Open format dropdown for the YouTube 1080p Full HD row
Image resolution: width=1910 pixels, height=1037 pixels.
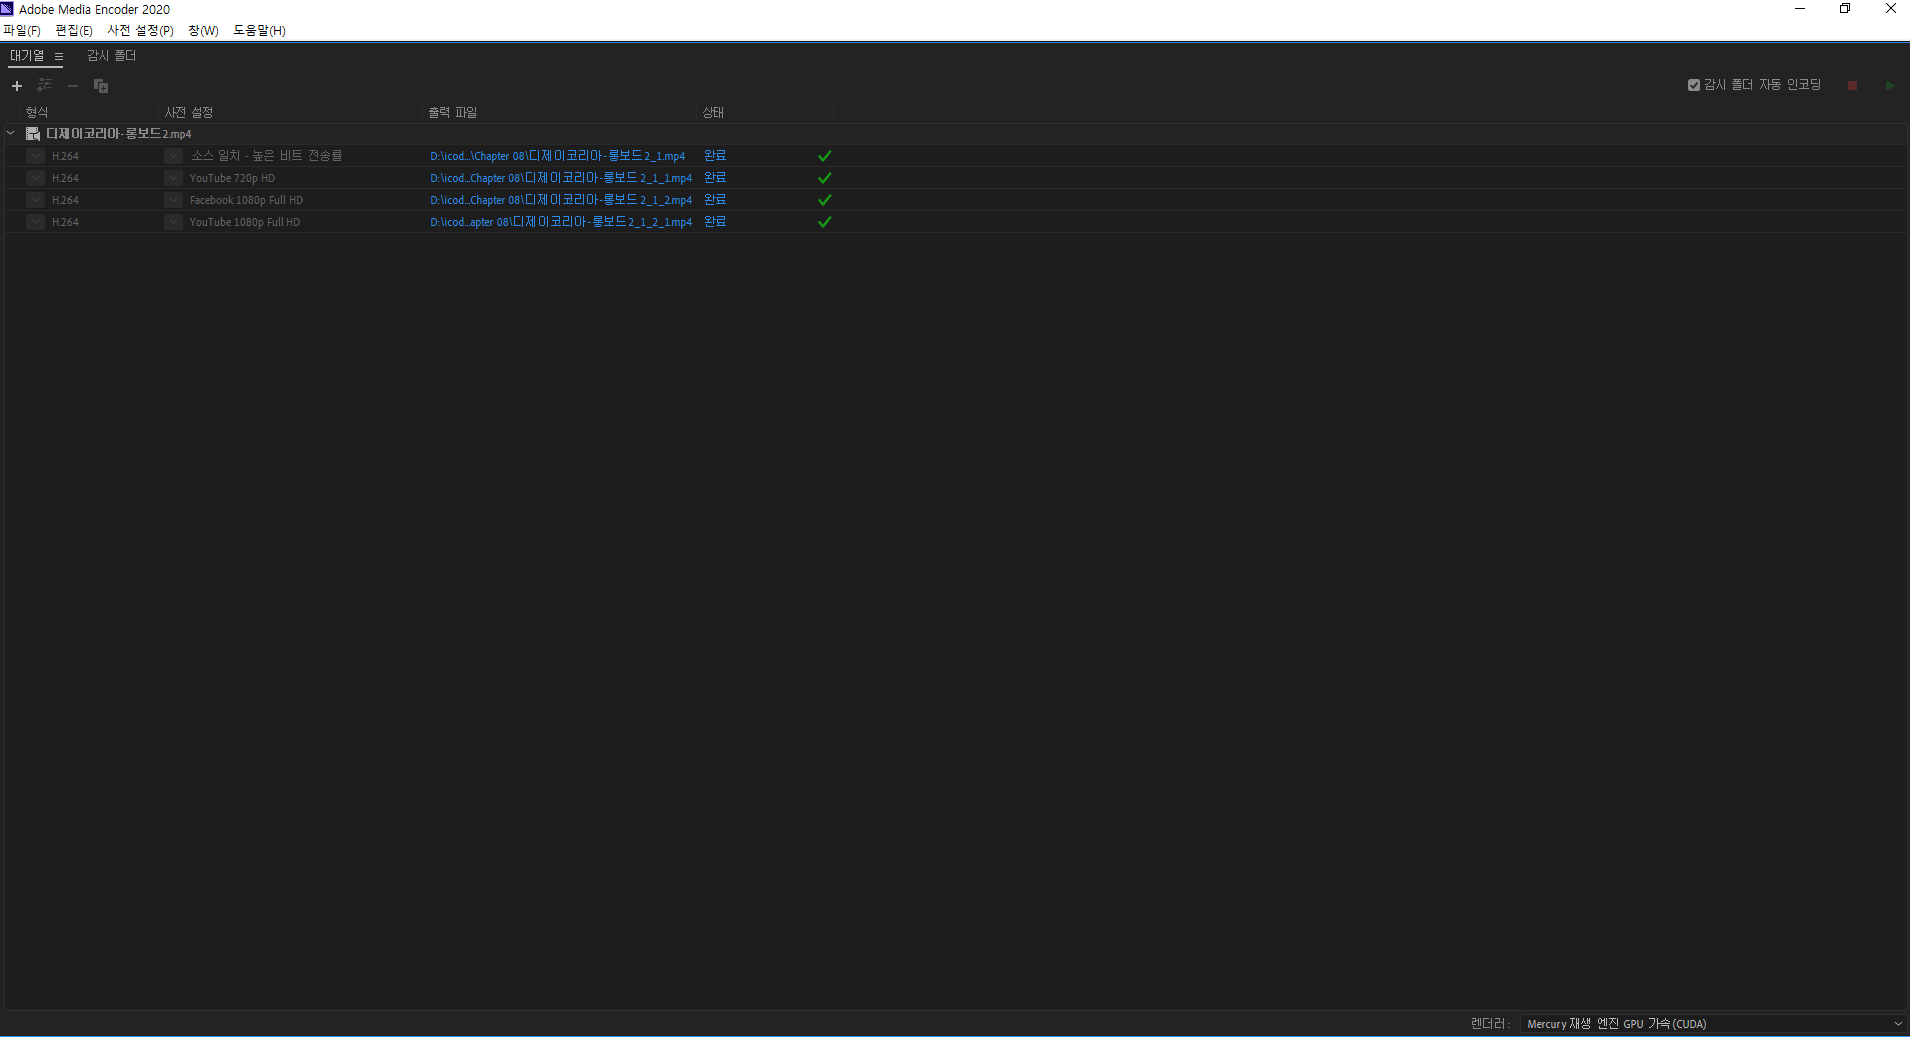point(35,222)
